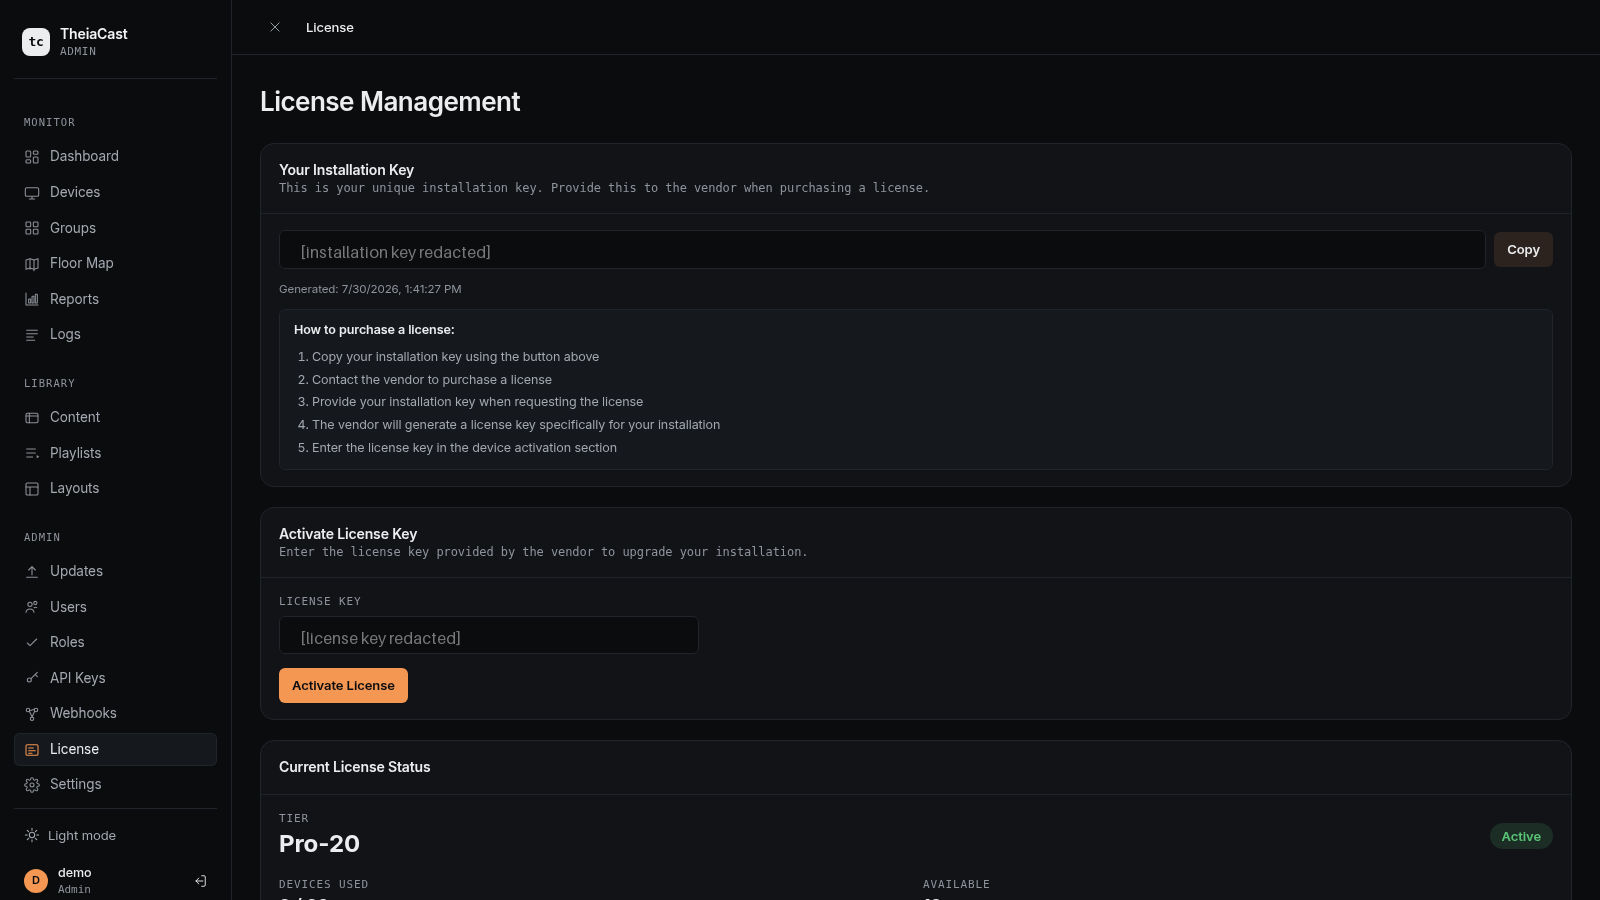Viewport: 1600px width, 900px height.
Task: Click the logout icon beside demo user
Action: [x=201, y=881]
